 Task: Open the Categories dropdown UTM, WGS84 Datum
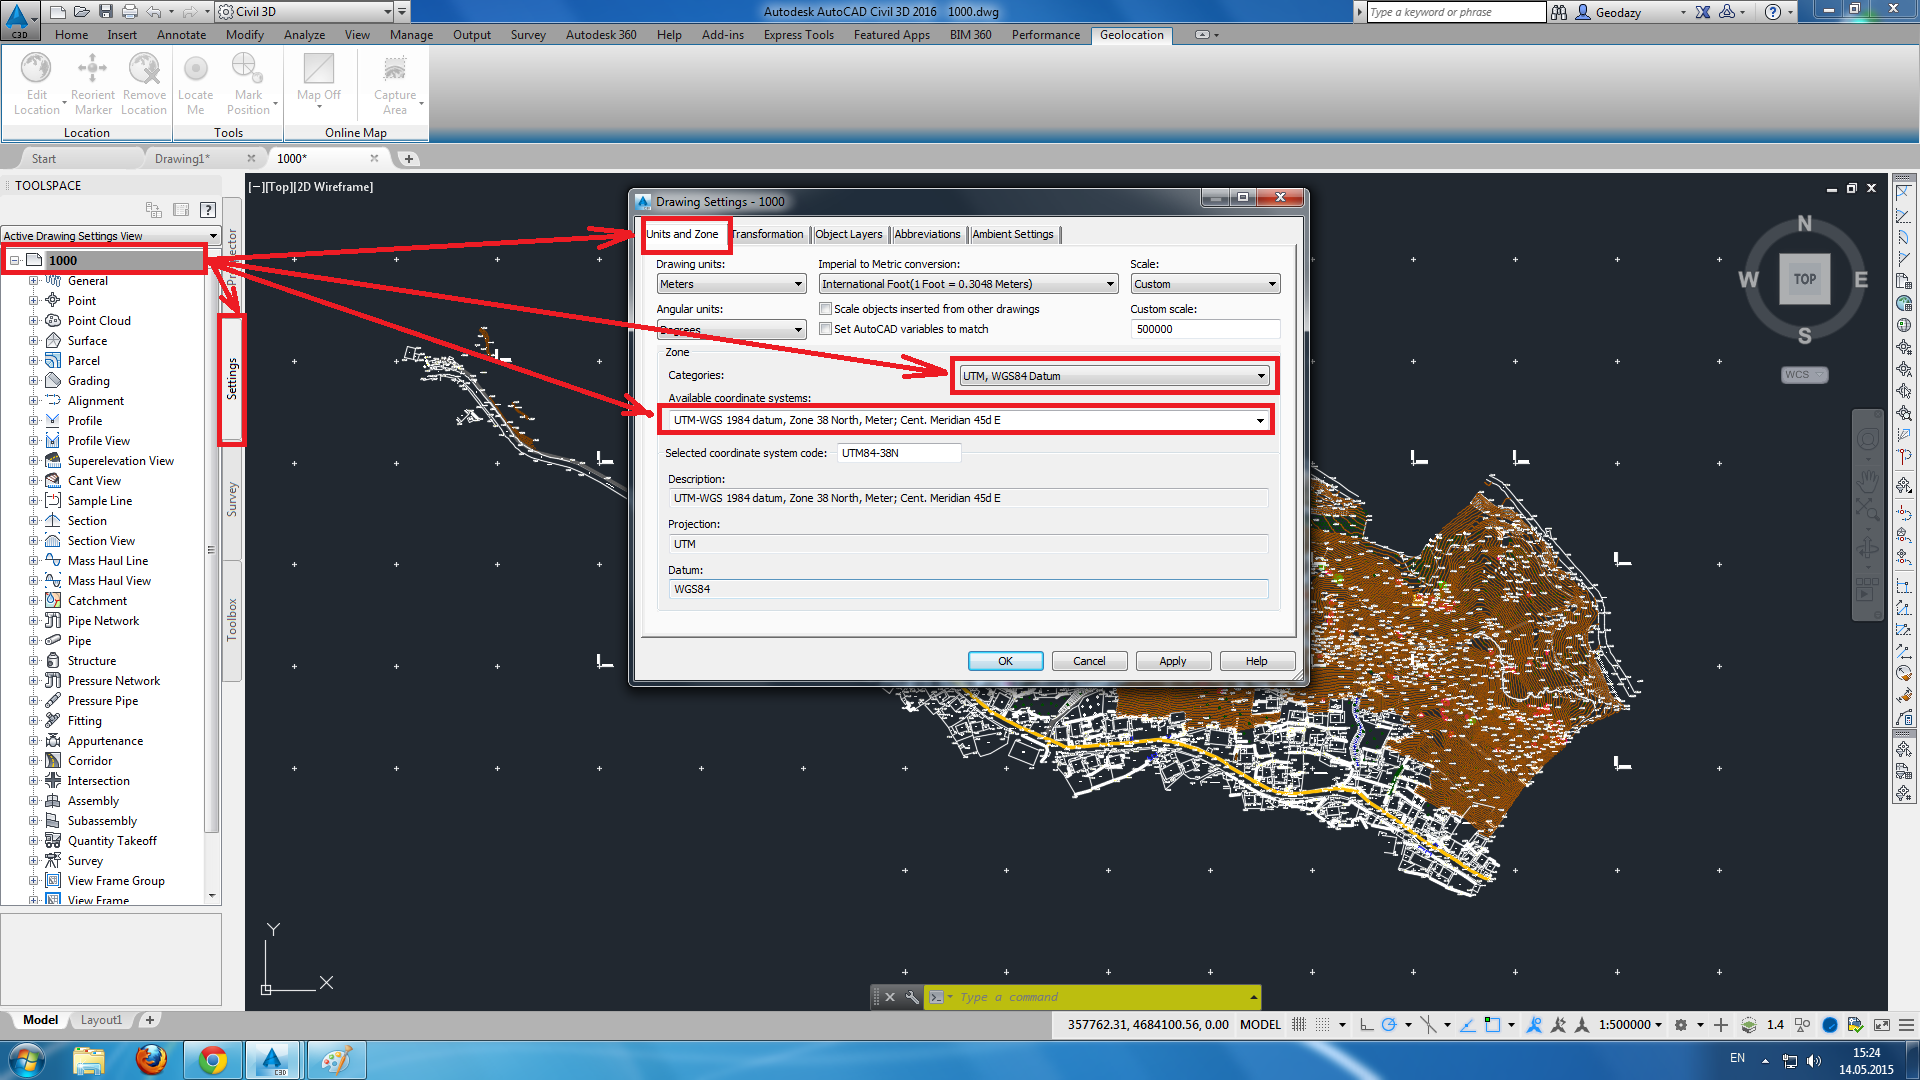click(x=1114, y=376)
